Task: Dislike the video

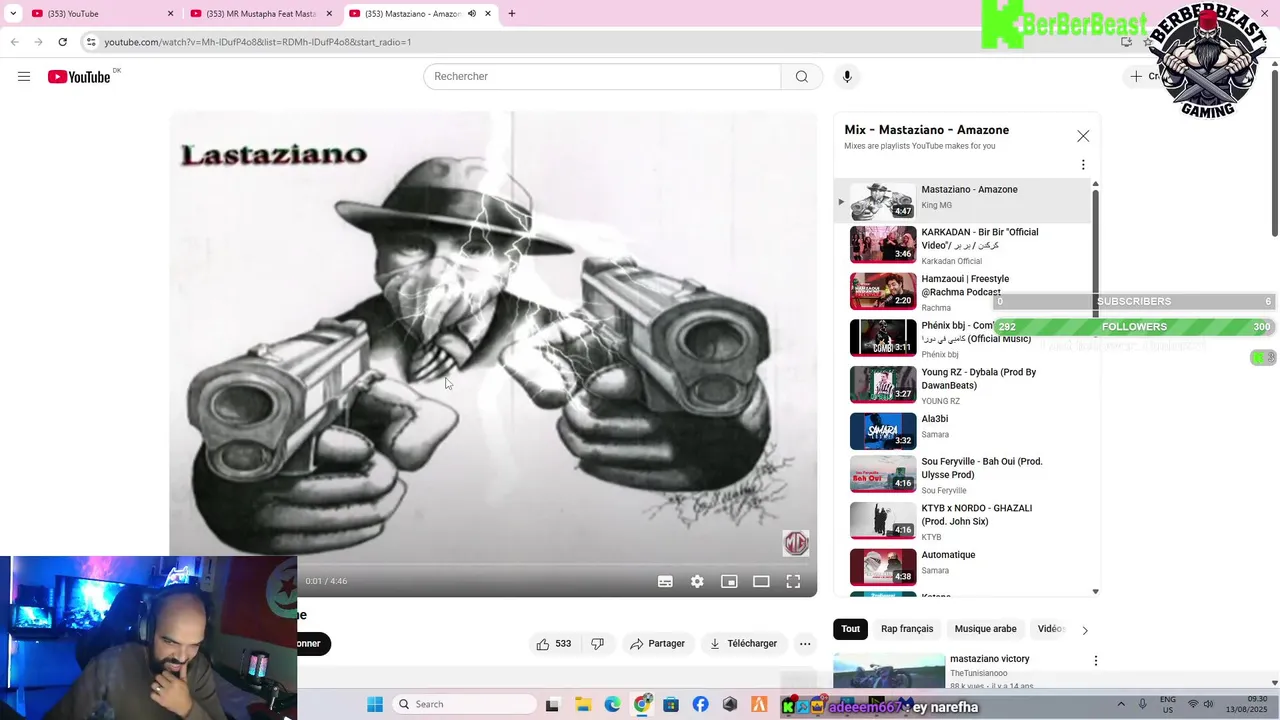Action: tap(598, 644)
